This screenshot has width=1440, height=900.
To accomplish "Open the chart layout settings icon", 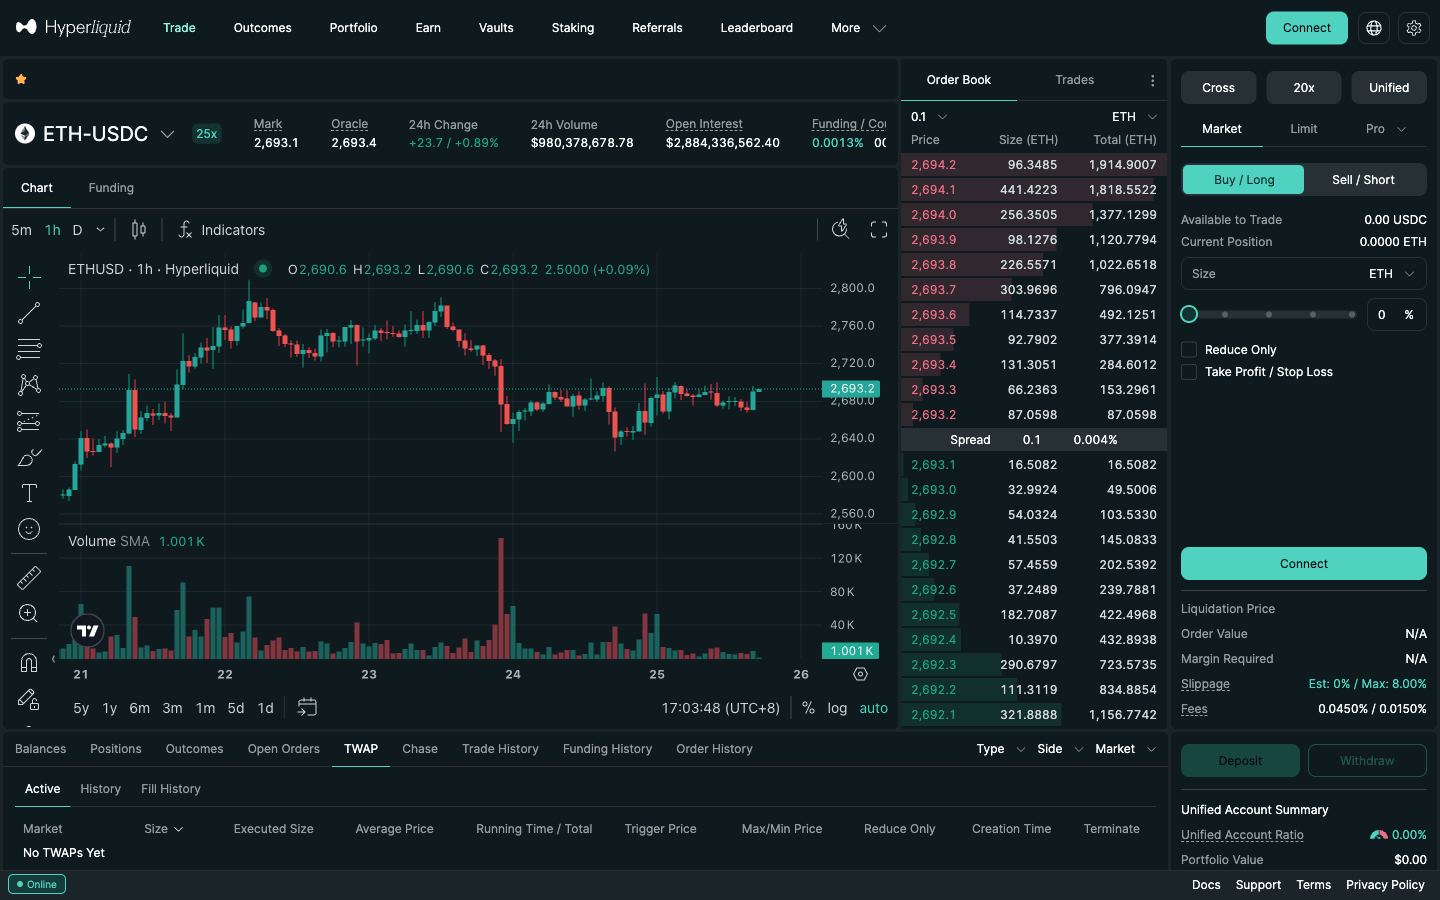I will pos(840,230).
